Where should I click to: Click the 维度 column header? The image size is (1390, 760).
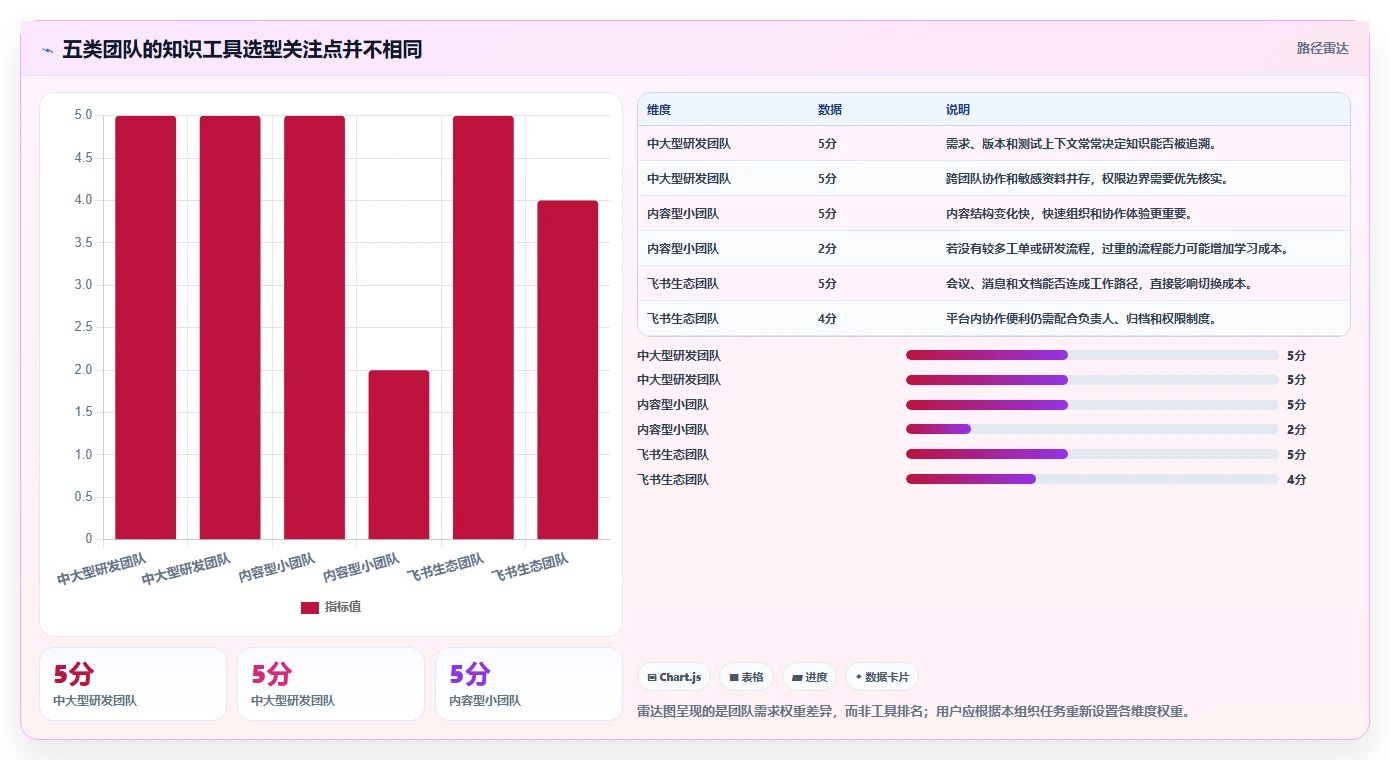[659, 109]
